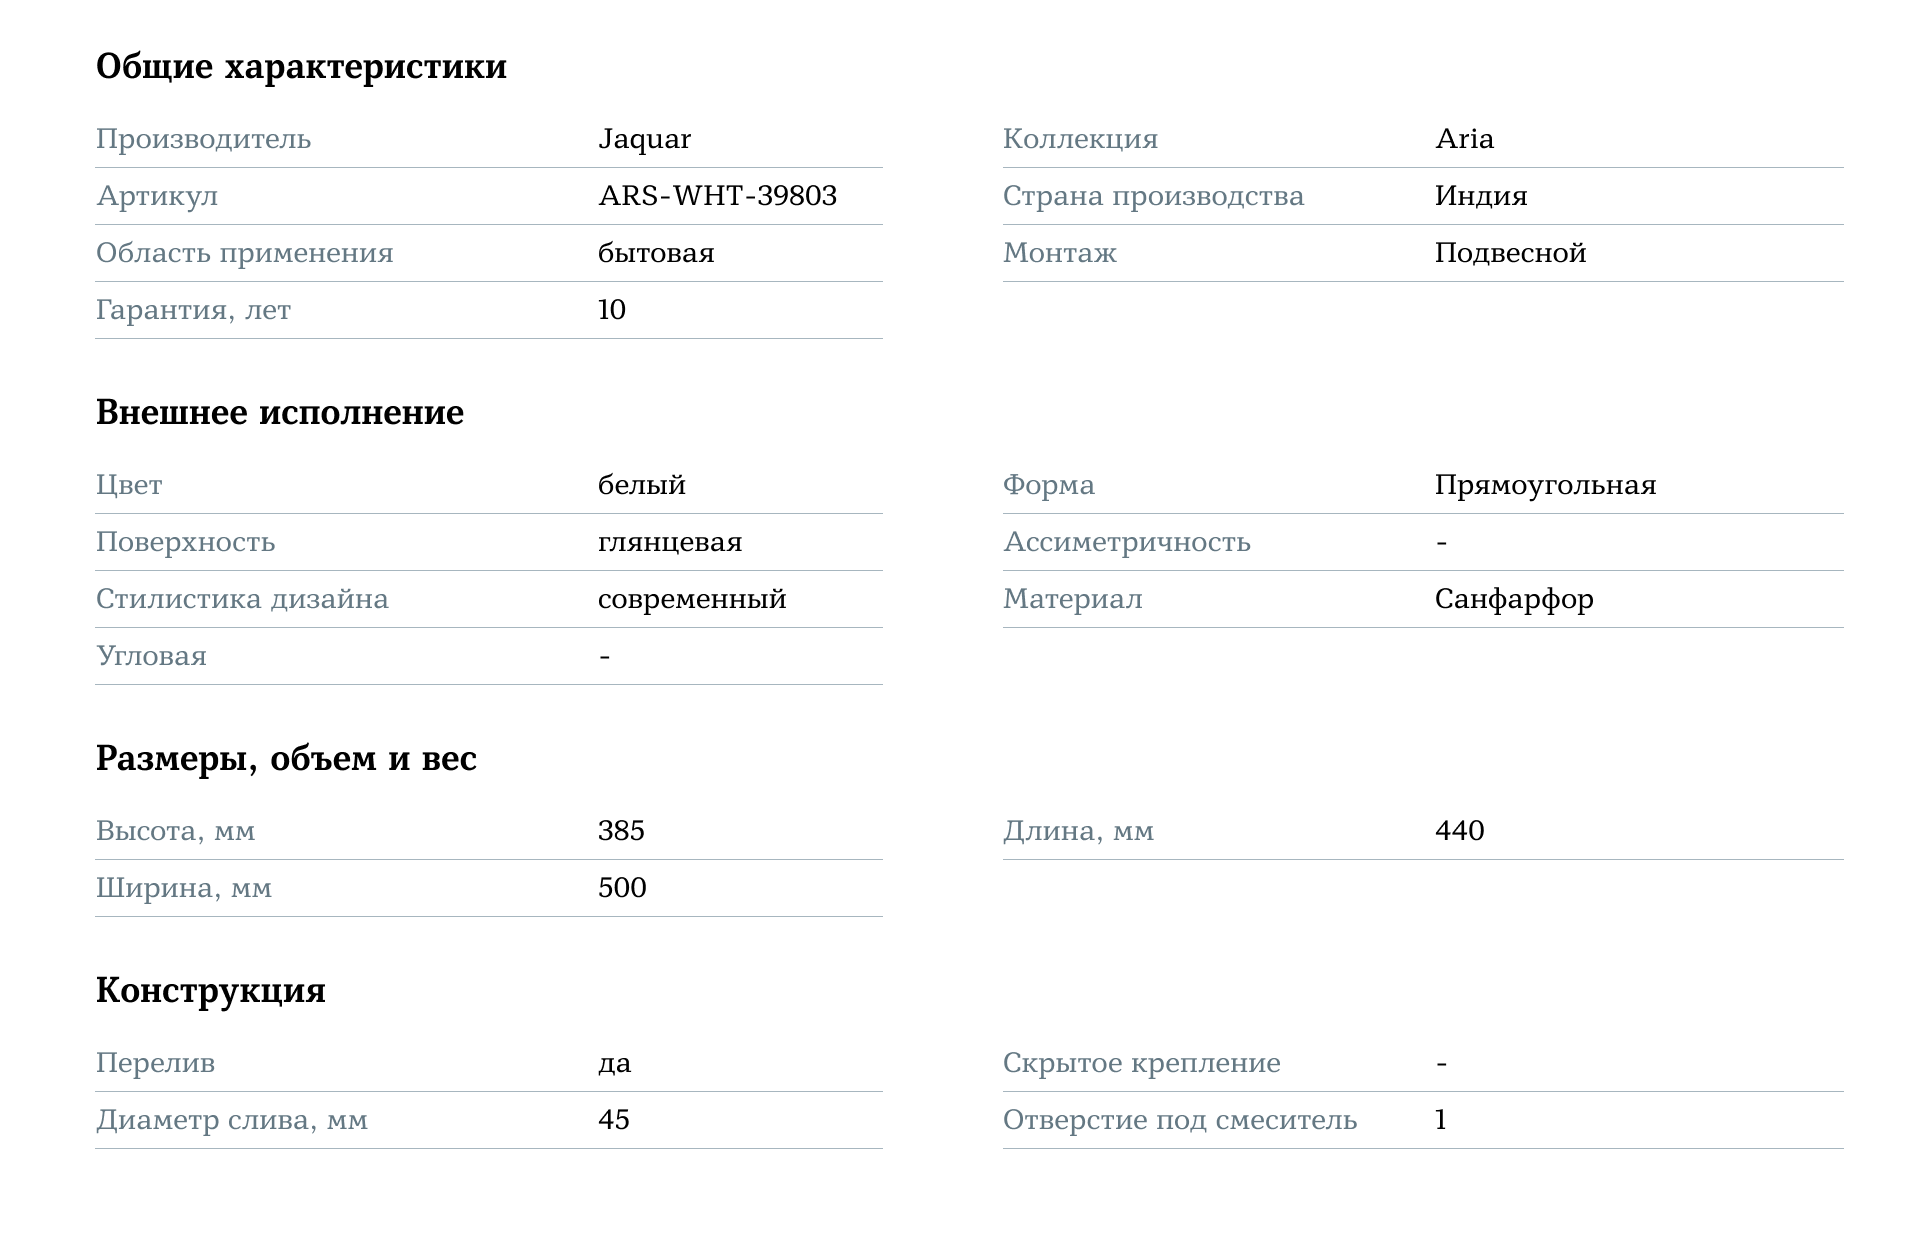The width and height of the screenshot is (1920, 1237).
Task: Click the "Общие характеристики" section heading
Action: tap(301, 67)
